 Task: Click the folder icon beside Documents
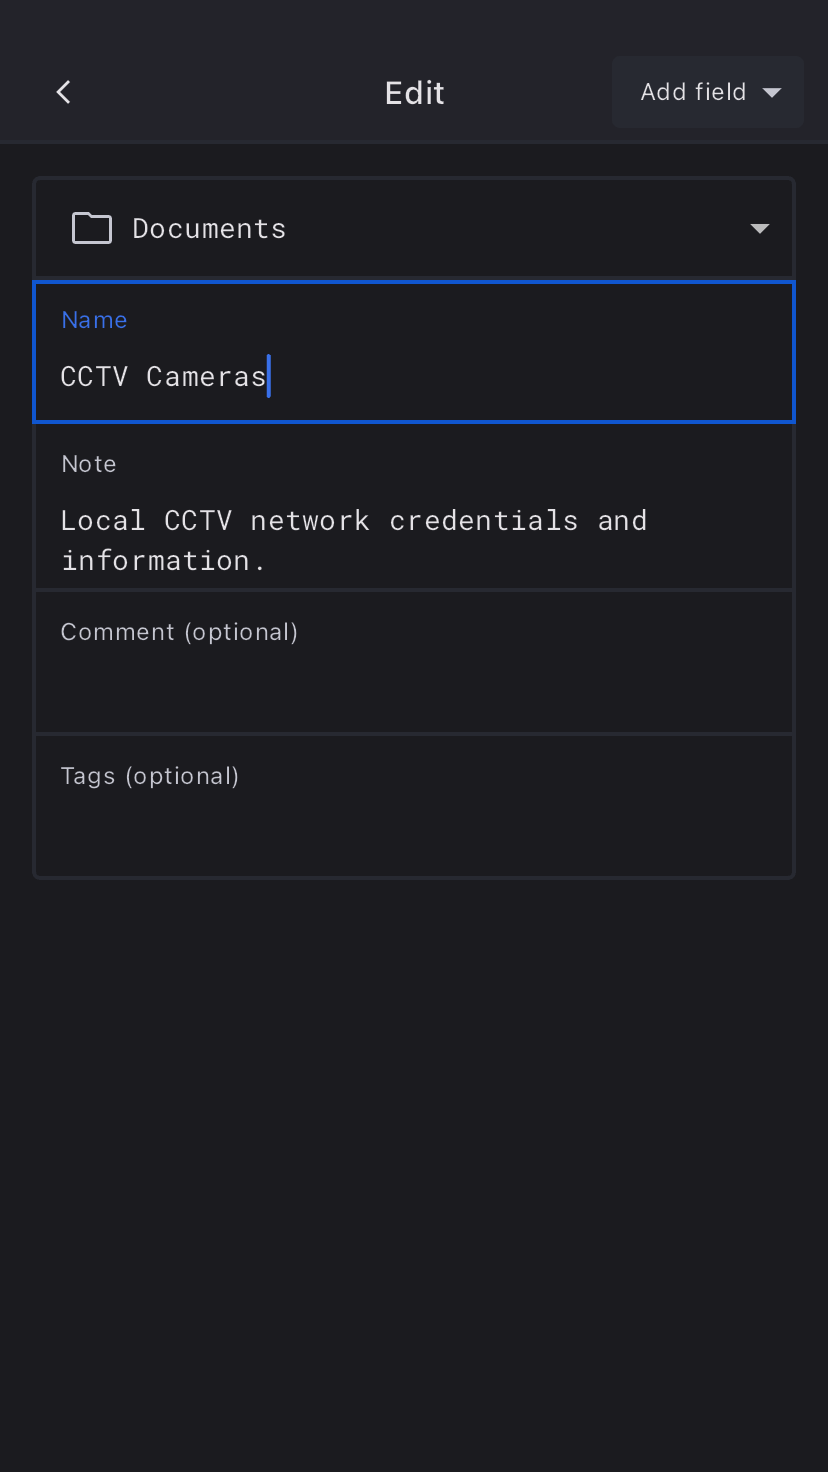click(92, 228)
